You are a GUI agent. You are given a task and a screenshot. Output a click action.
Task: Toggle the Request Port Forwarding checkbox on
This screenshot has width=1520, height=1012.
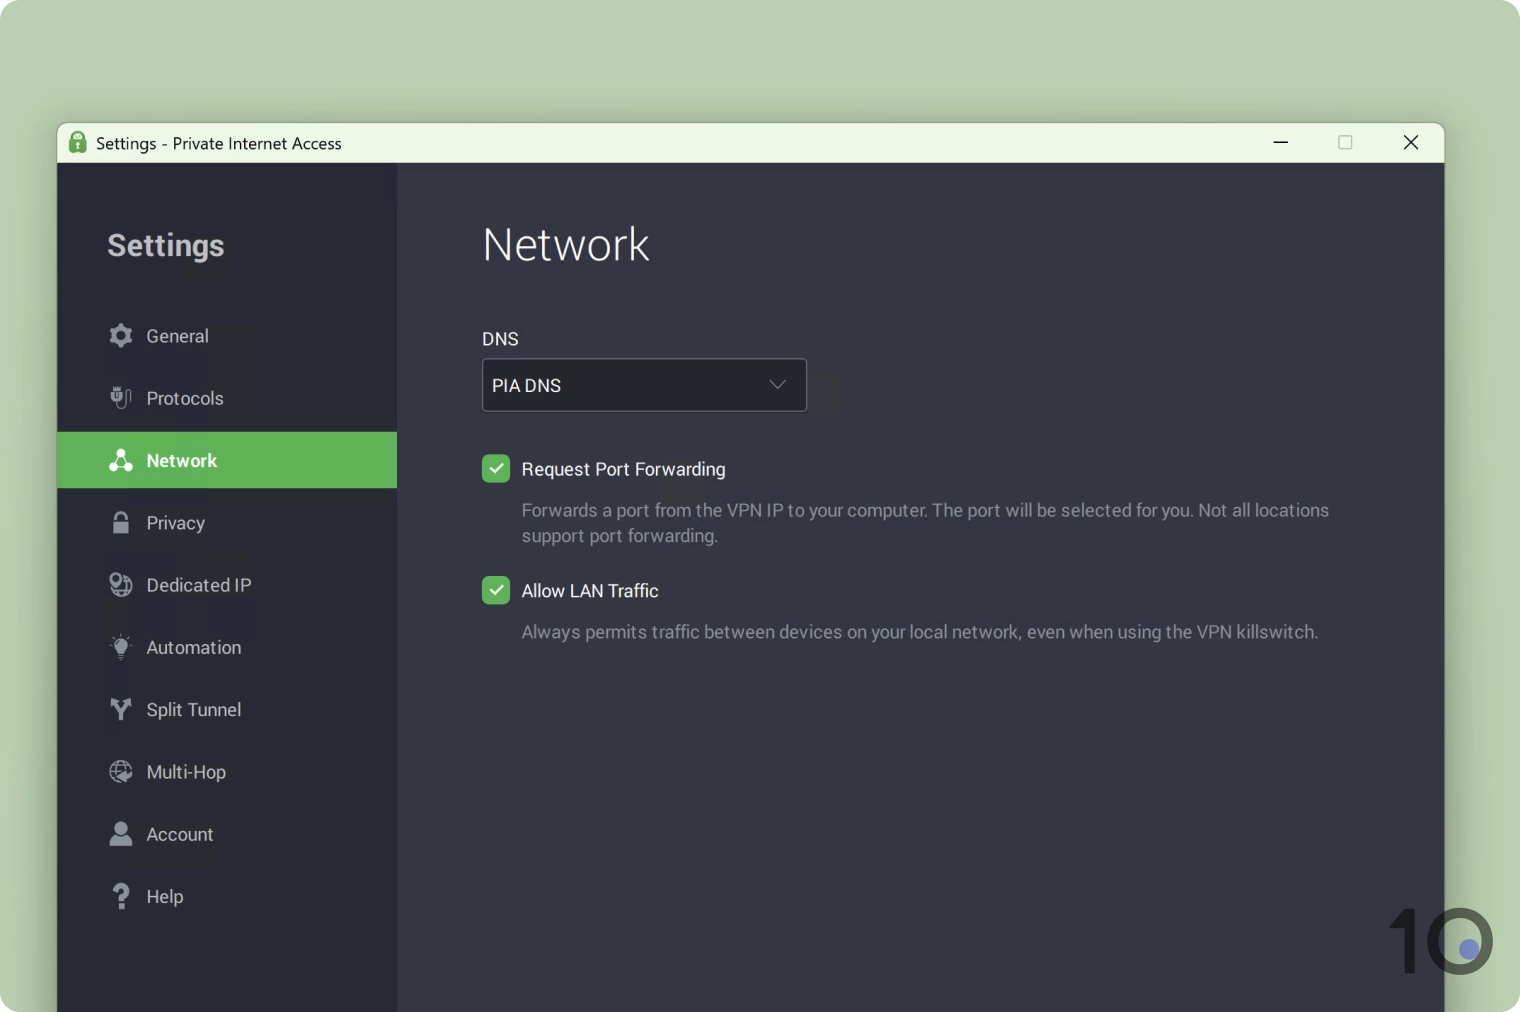(x=496, y=468)
